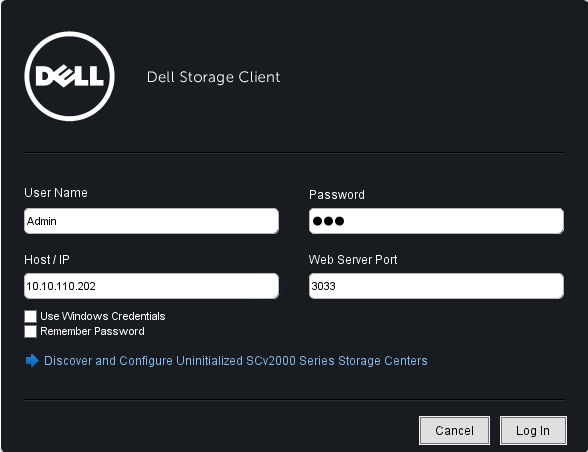Viewport: 588px width, 452px height.
Task: Click the Dell Storage Client title text
Action: (213, 77)
